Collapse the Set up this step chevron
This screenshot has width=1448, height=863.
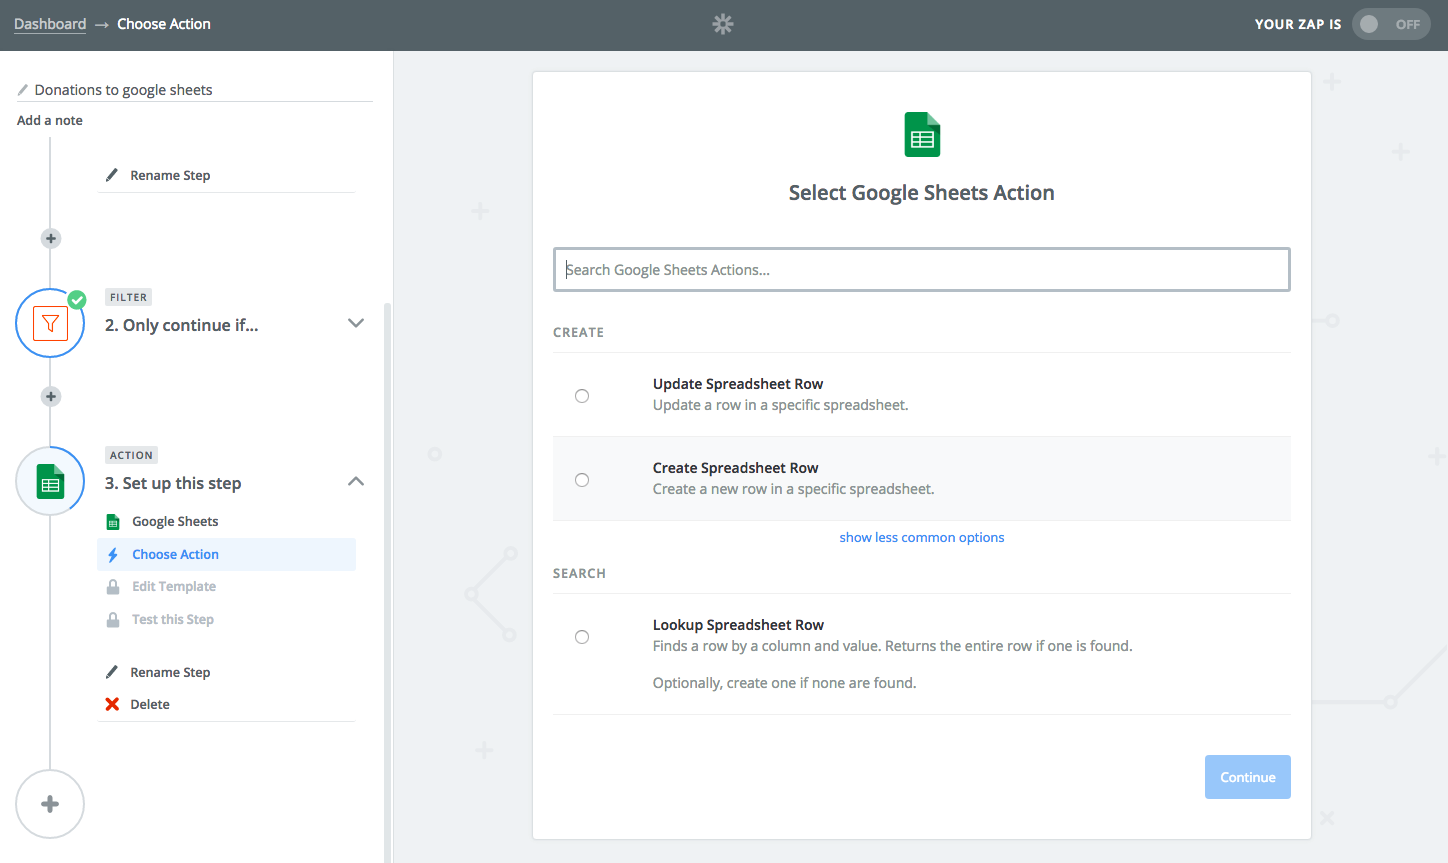coord(356,481)
